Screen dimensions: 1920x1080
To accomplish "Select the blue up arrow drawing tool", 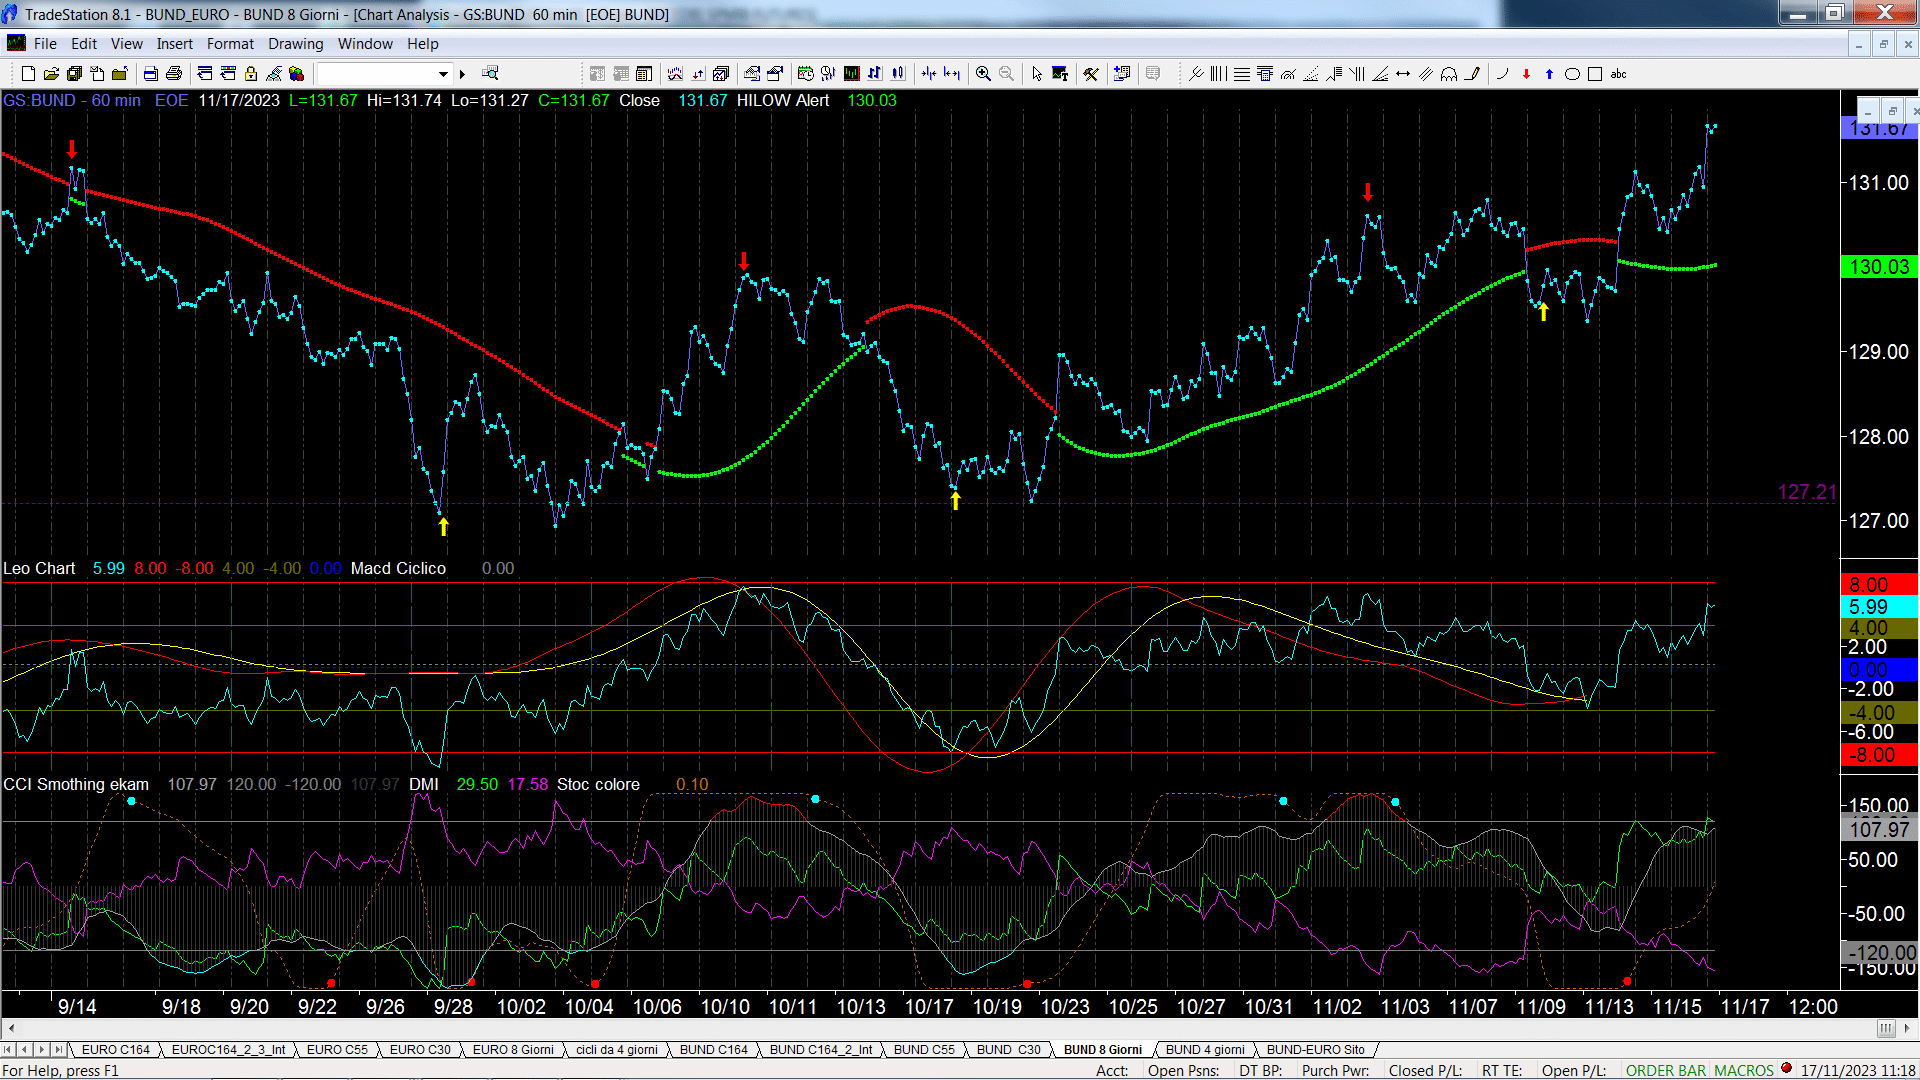I will coord(1549,74).
